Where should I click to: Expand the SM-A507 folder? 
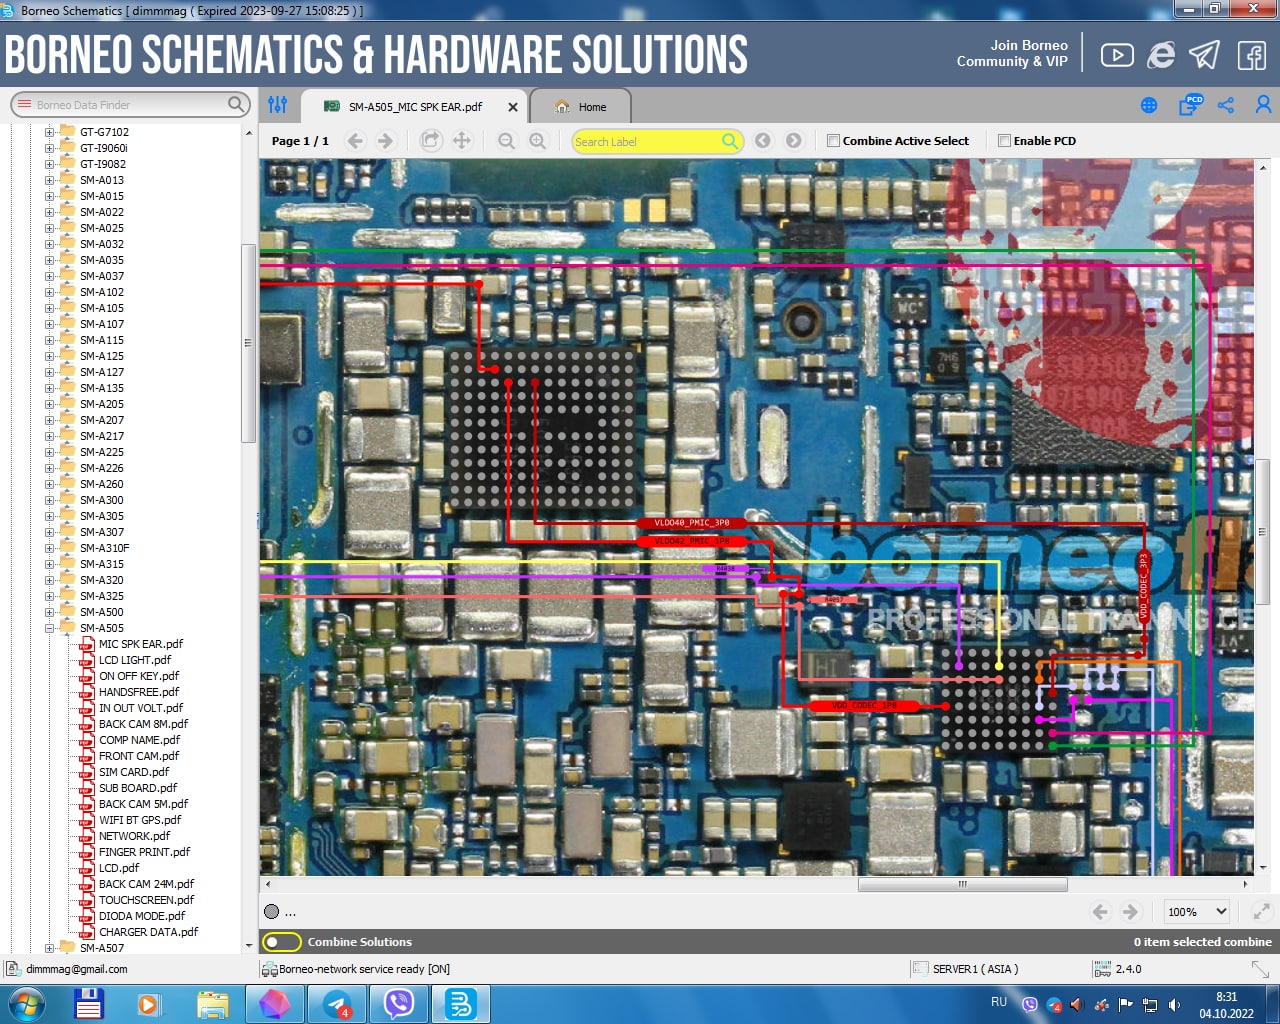[x=49, y=948]
